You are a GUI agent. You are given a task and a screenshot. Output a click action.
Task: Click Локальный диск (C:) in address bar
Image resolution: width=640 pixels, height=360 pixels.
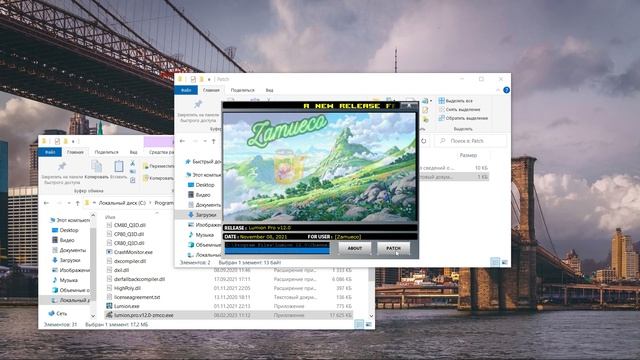122,203
